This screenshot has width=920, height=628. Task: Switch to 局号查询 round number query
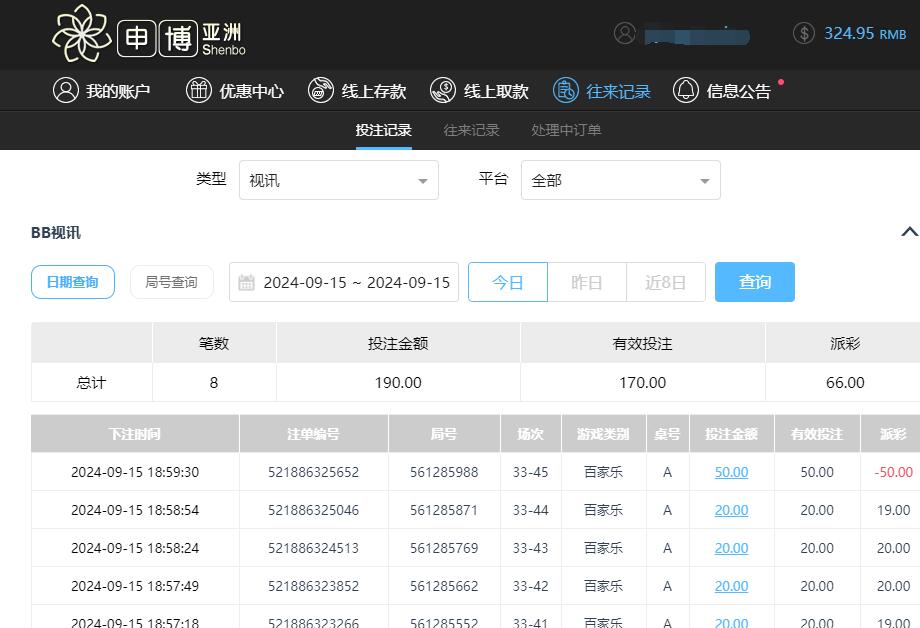(x=171, y=282)
